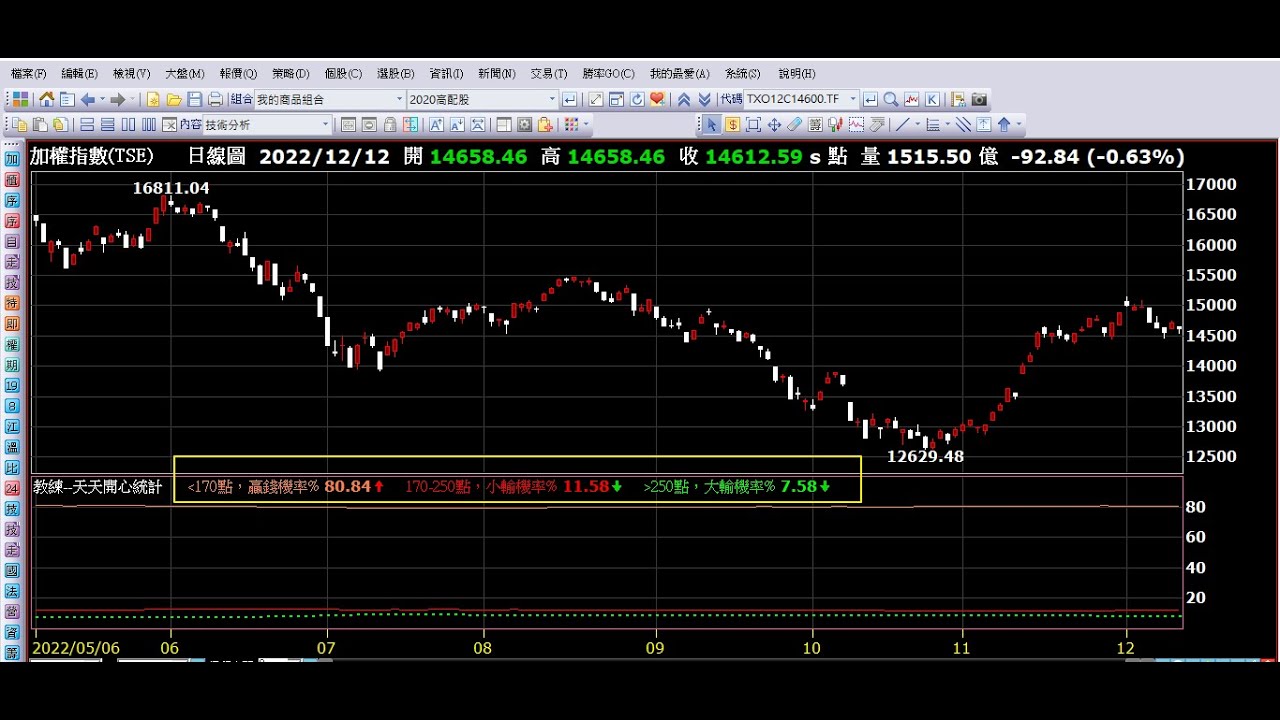The image size is (1280, 720).
Task: Click the 19 sidebar button
Action: click(12, 385)
